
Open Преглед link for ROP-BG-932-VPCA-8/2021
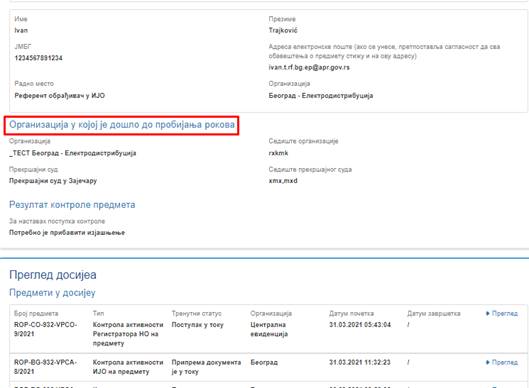(502, 362)
